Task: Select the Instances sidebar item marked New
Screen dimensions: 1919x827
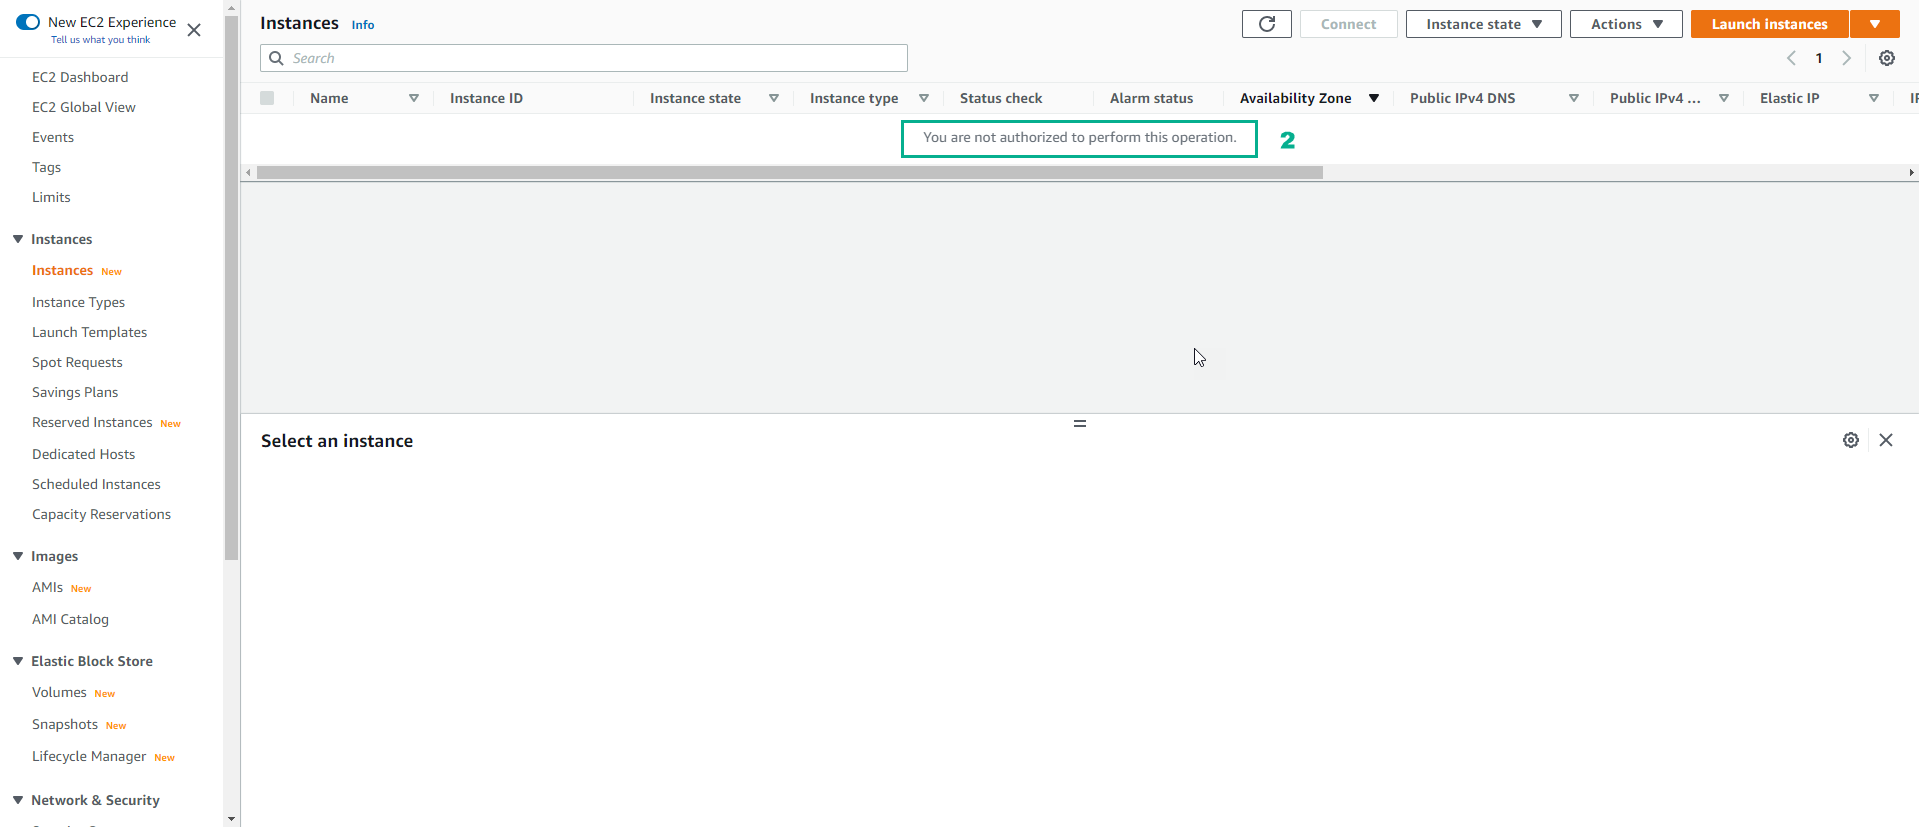Action: tap(62, 270)
